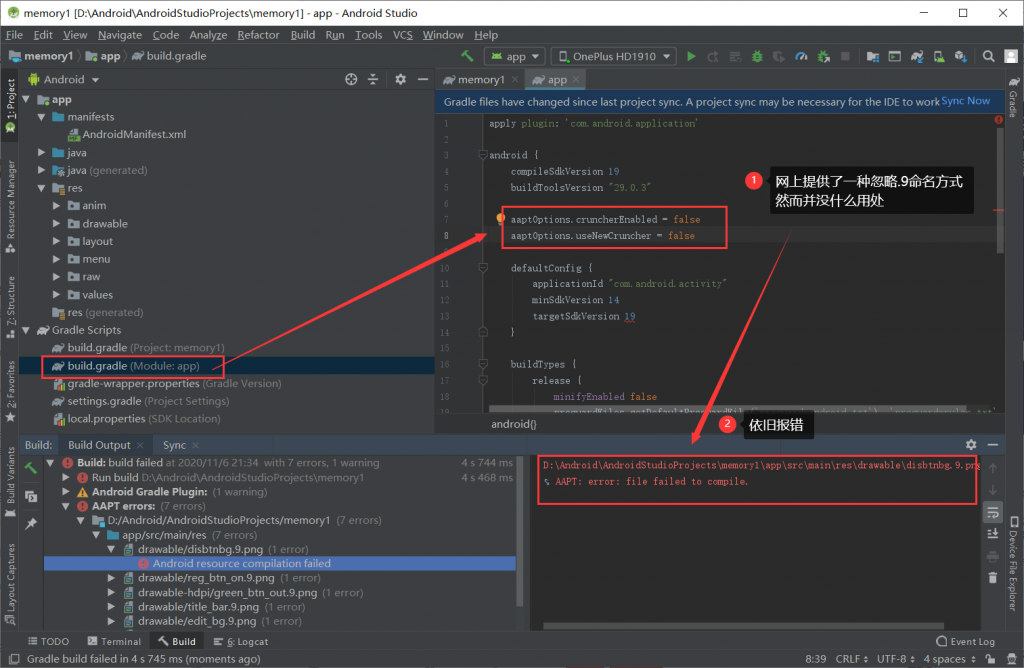Expand the java folder

point(42,152)
